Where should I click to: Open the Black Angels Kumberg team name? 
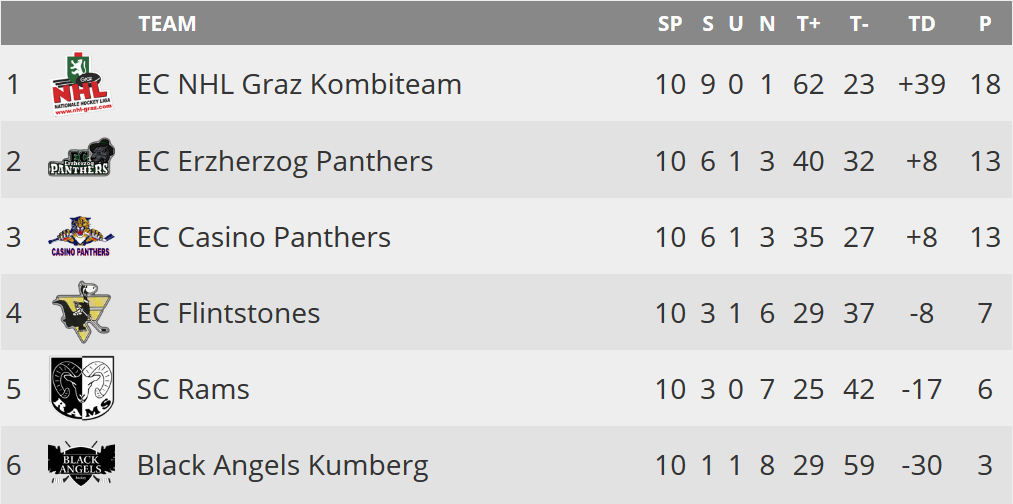(x=283, y=466)
